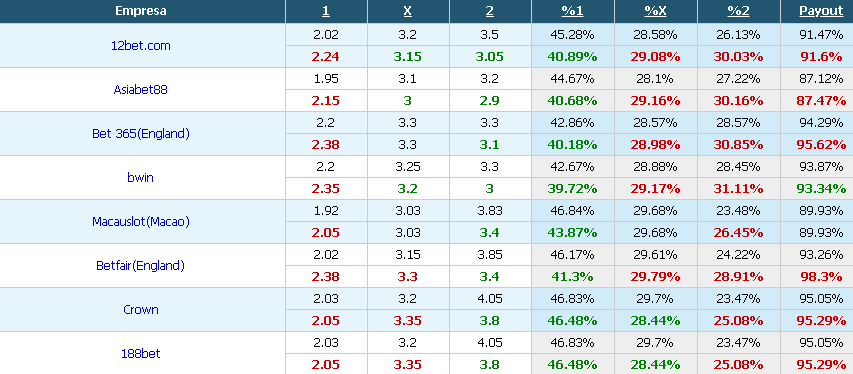Open the bwin company link
853x374 pixels.
pos(140,177)
